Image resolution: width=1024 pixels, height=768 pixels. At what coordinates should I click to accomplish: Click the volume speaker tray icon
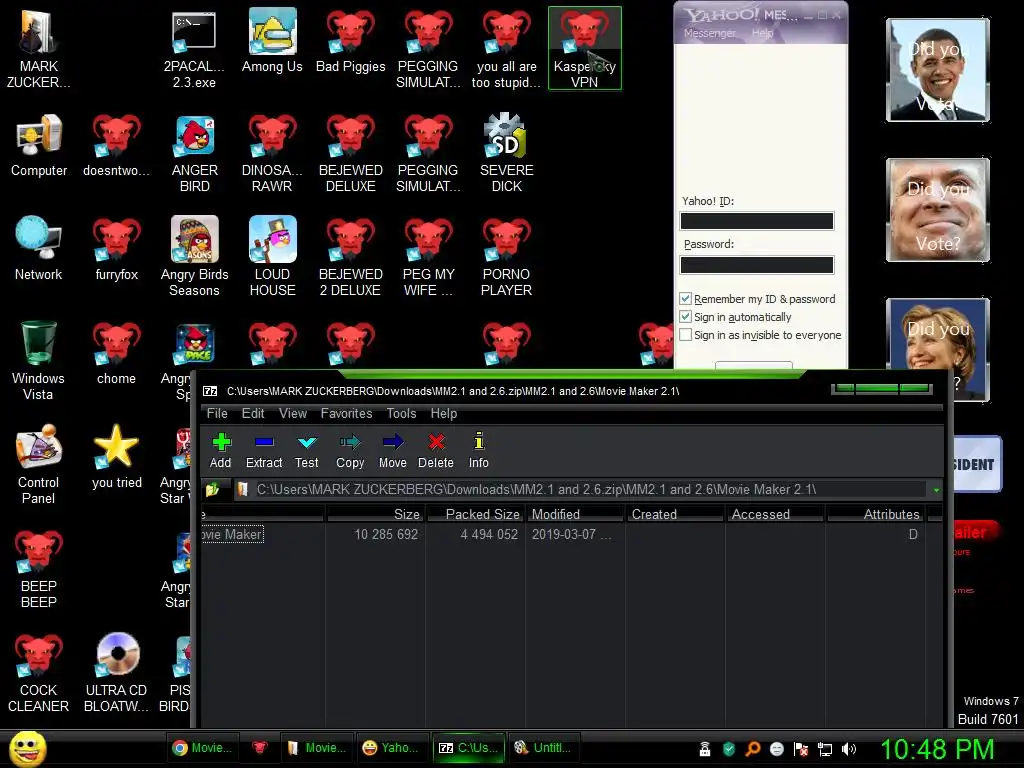click(x=849, y=749)
